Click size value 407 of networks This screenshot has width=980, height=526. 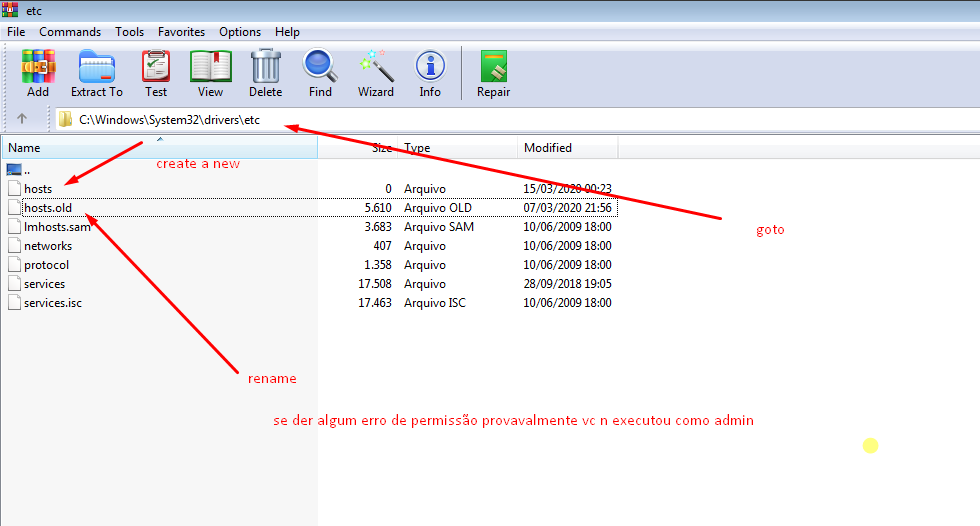pyautogui.click(x=382, y=246)
